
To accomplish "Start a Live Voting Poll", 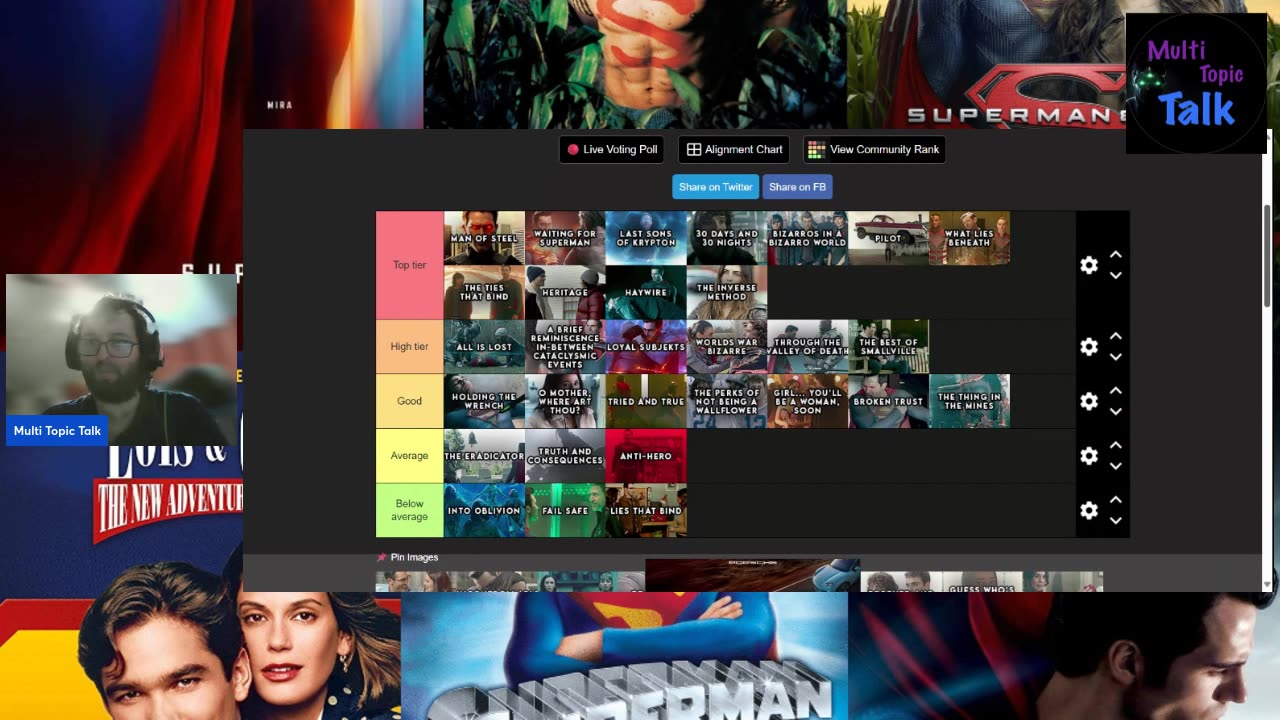I will click(x=612, y=149).
